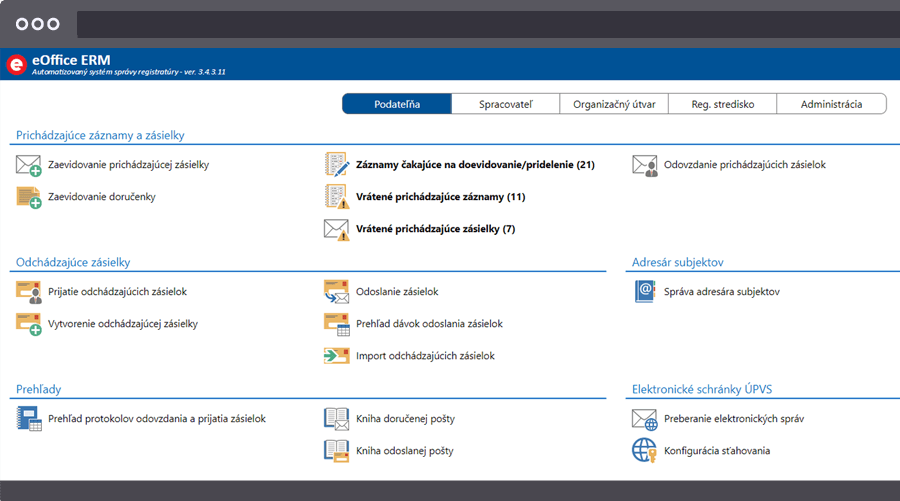Open Správa adresára subjektov link
The image size is (900, 501).
[722, 292]
